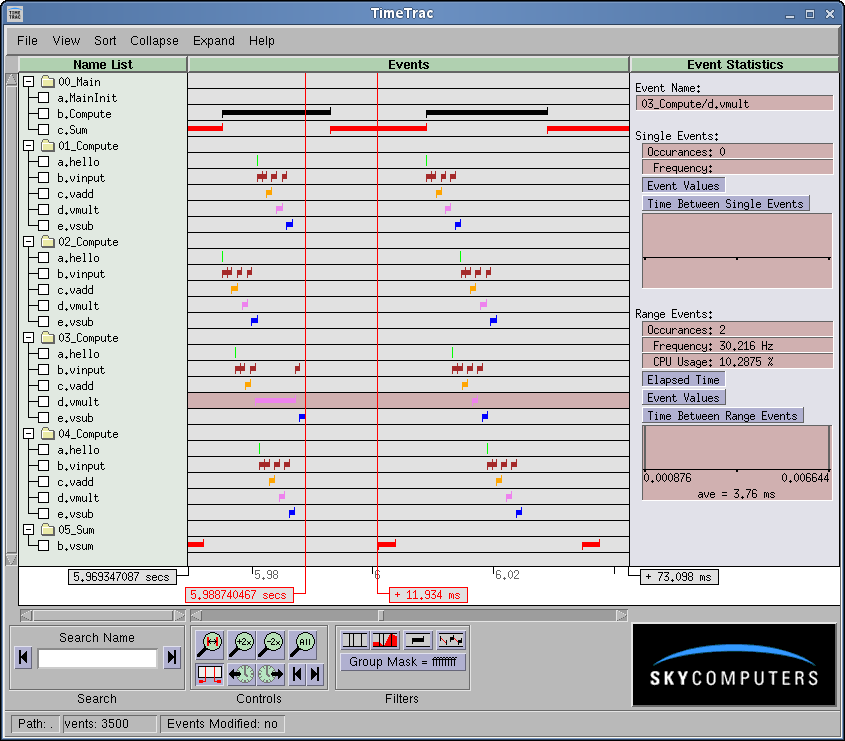Show all events with the All magnifier

(303, 643)
